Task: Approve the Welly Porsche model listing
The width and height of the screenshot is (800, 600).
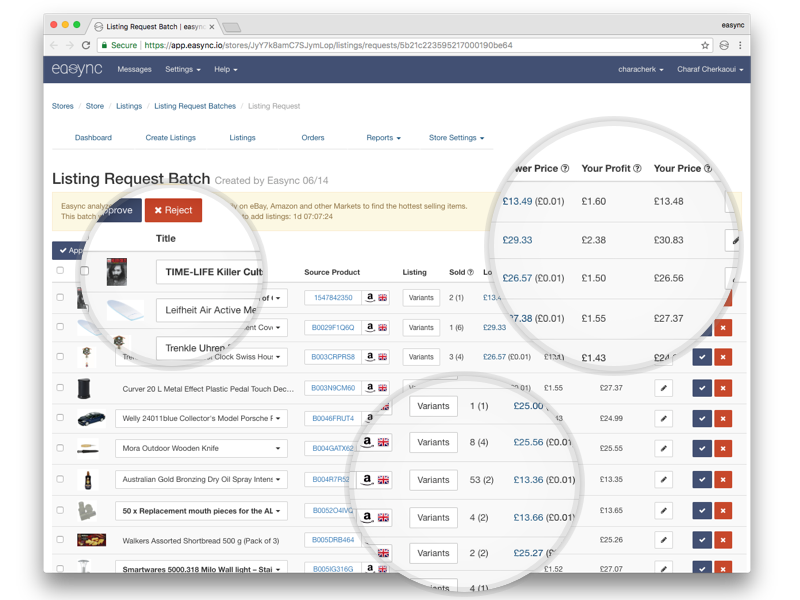Action: [x=702, y=419]
